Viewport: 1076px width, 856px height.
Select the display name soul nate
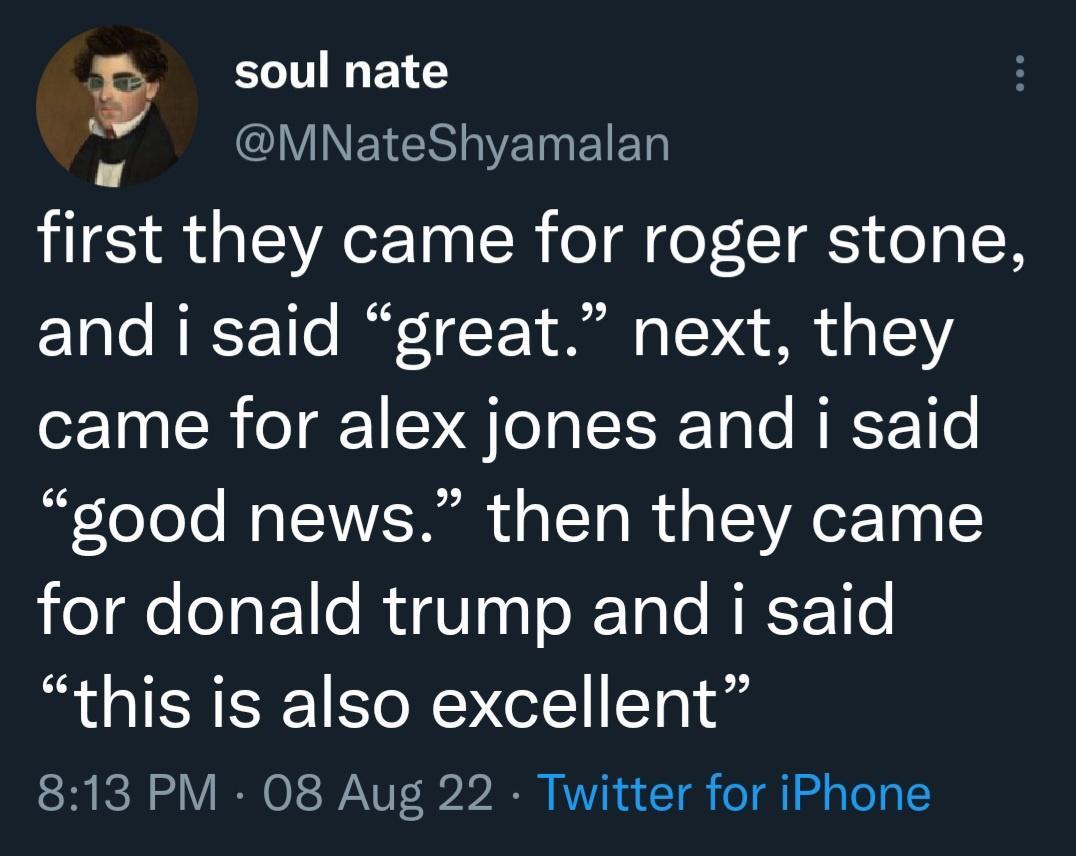tap(341, 72)
